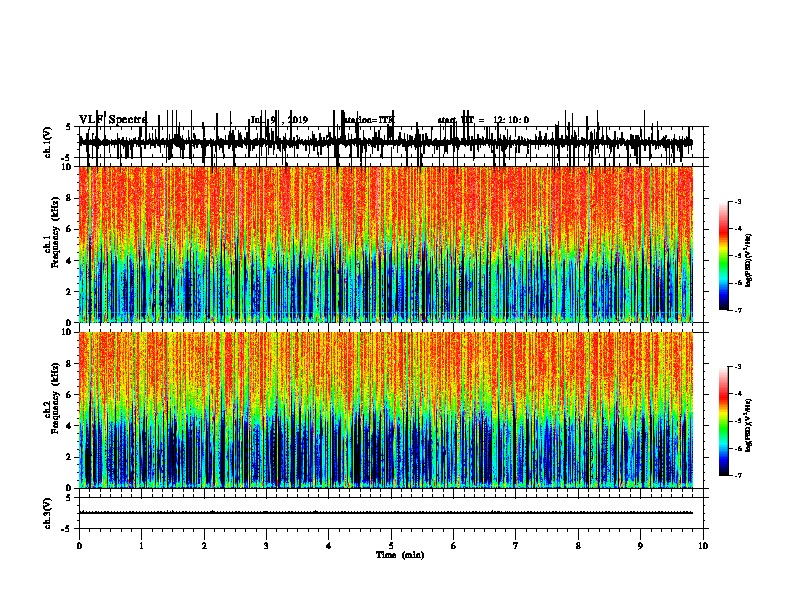Click the flat ch.3 voltage trace
Viewport: 792px width, 612px height.
386,513
